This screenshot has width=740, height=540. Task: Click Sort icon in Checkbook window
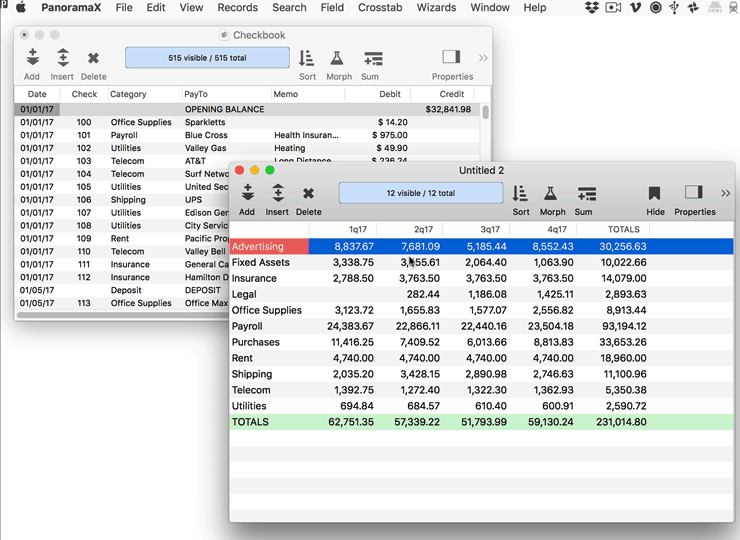point(307,58)
